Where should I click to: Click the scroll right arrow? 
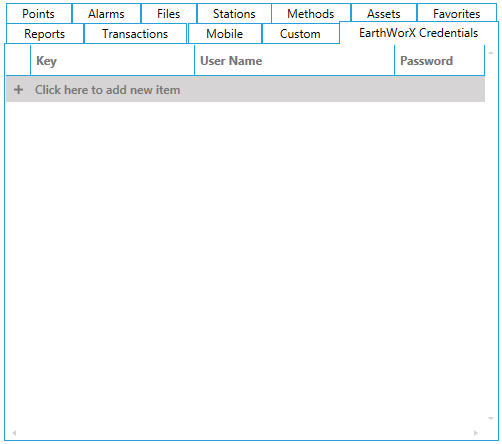[x=476, y=433]
